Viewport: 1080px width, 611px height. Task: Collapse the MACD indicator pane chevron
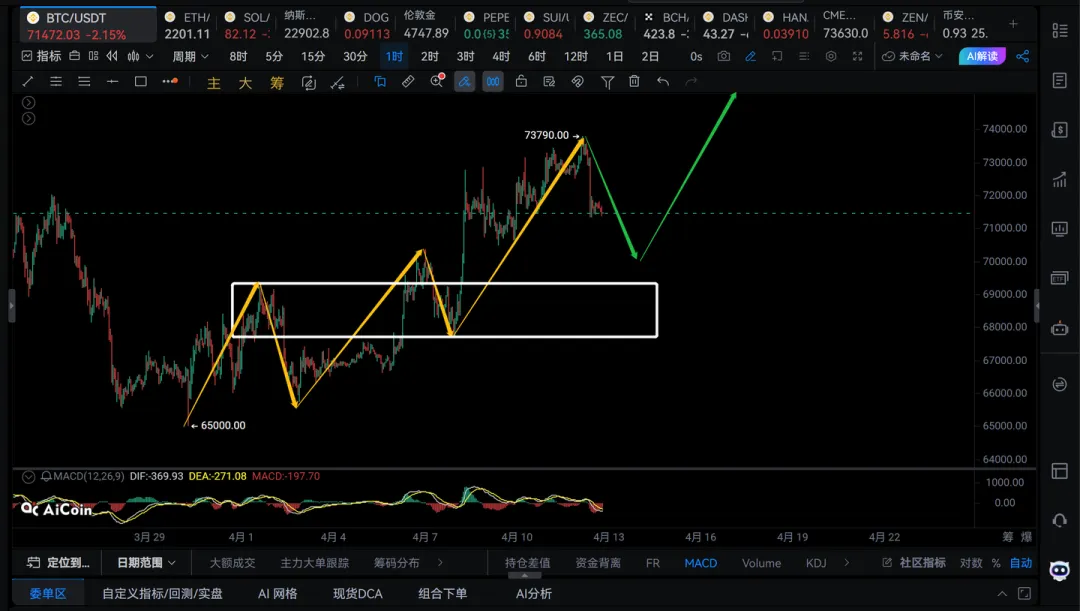click(28, 477)
